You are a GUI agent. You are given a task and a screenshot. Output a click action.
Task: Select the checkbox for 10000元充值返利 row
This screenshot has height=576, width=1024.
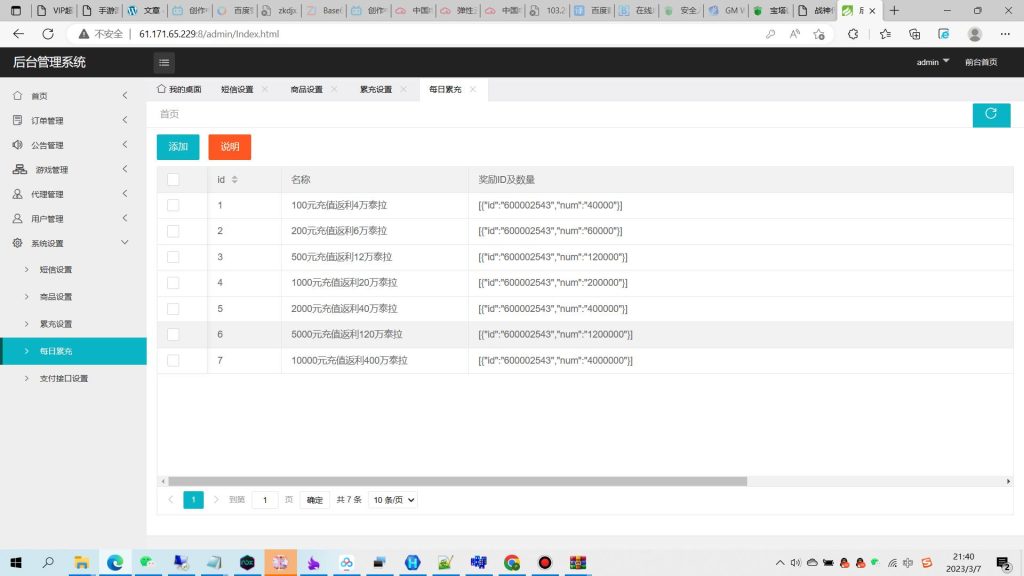173,360
